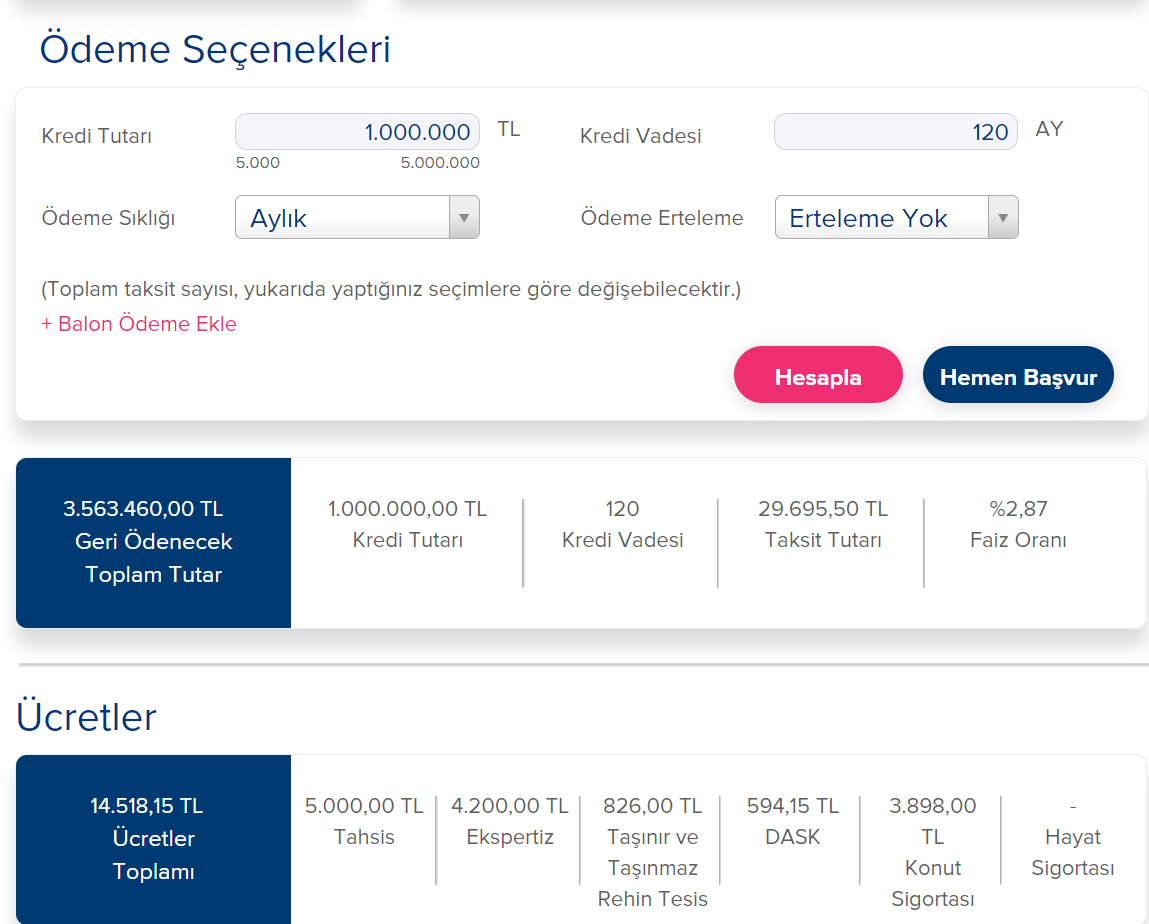Click the + Balon Ödeme Ekle link

pos(139,324)
